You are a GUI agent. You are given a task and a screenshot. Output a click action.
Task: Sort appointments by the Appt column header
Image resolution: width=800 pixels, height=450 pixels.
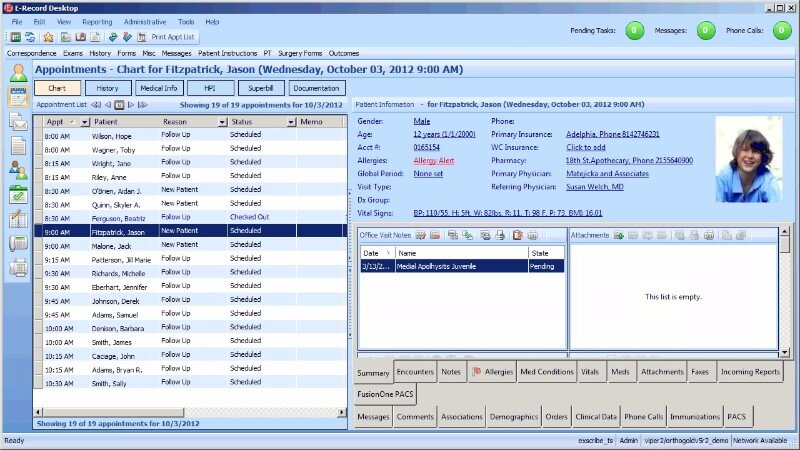pyautogui.click(x=55, y=121)
